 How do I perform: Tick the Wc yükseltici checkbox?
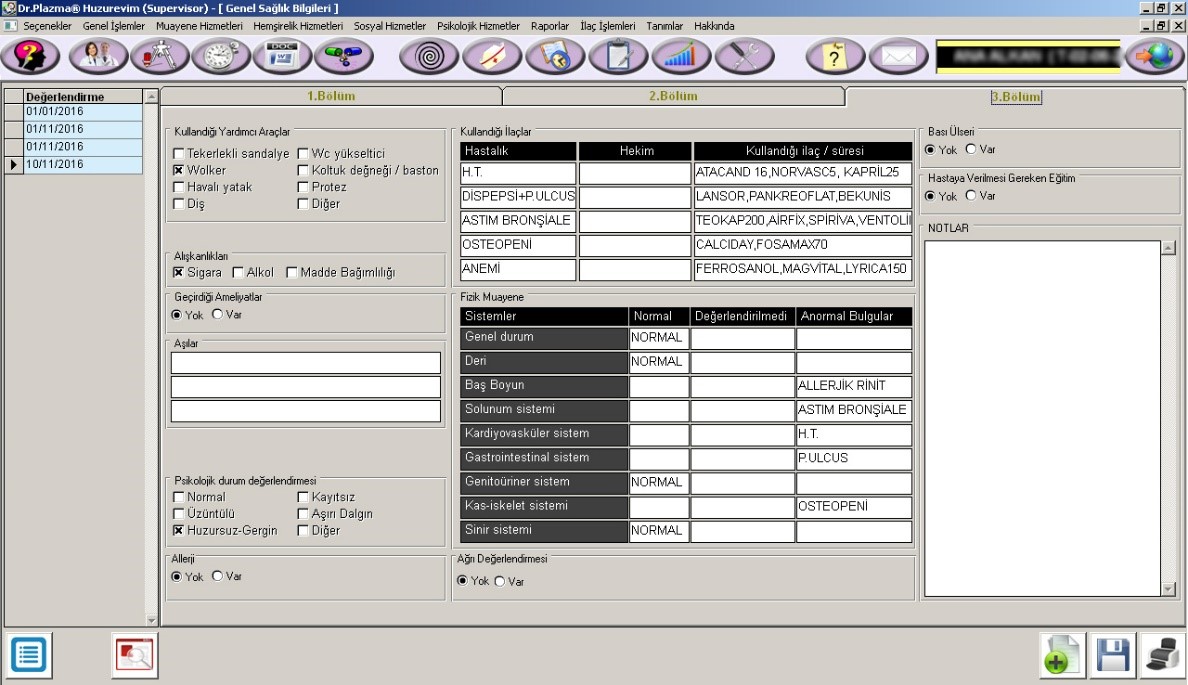tap(303, 153)
